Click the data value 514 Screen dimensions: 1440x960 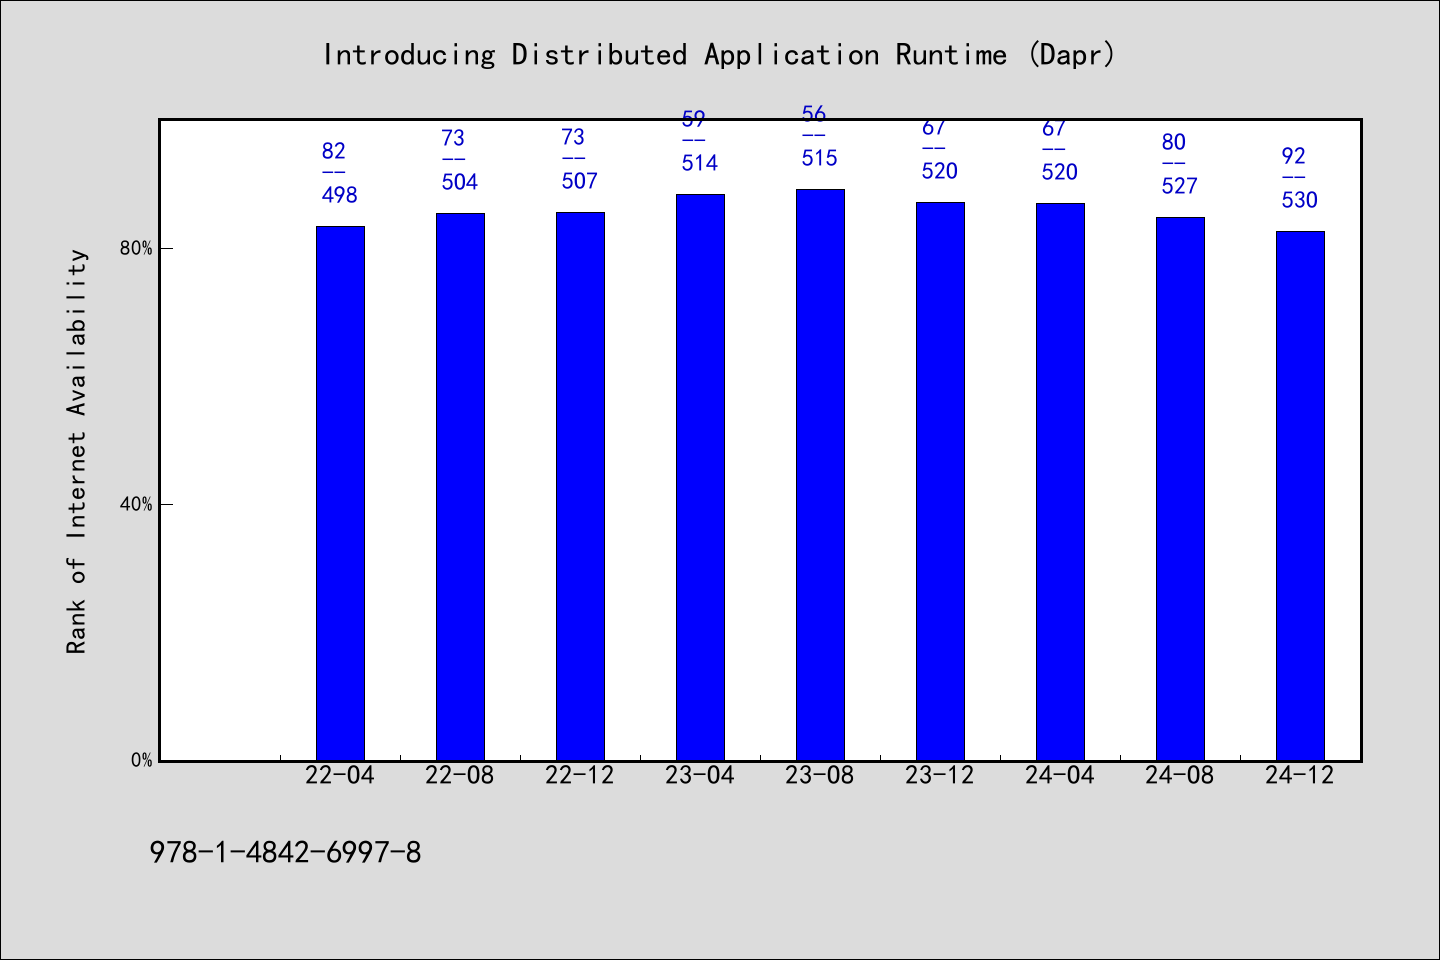coord(700,163)
